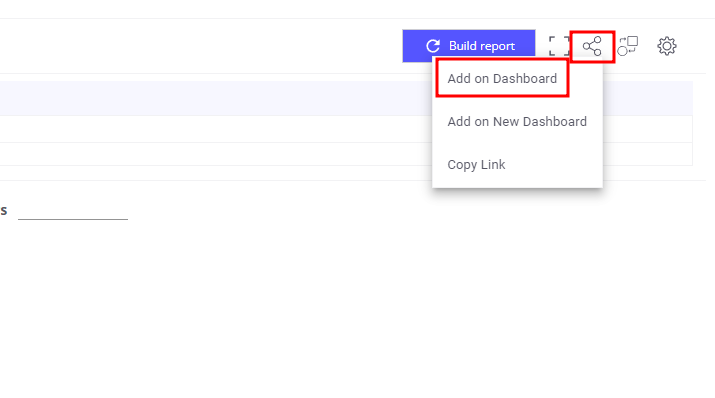Viewport: 715px width, 398px height.
Task: Choose Add on New Dashboard
Action: pos(517,121)
